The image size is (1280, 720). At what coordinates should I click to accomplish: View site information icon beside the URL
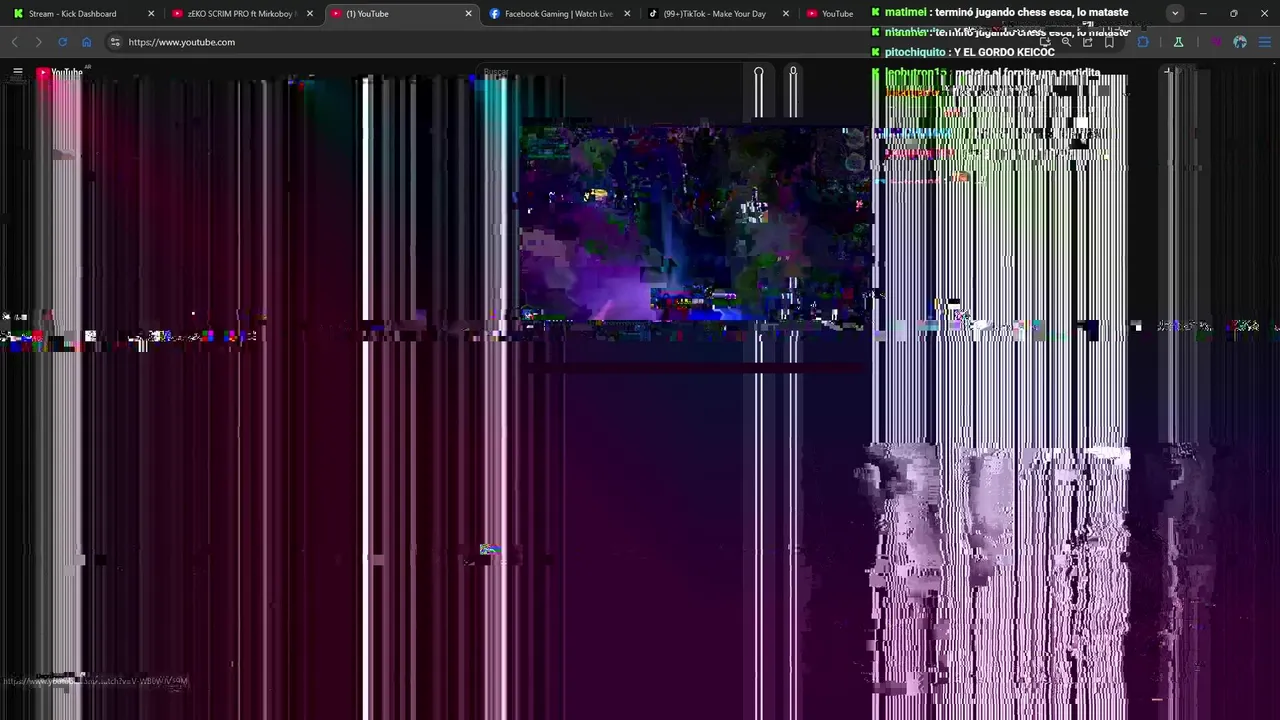[x=115, y=42]
